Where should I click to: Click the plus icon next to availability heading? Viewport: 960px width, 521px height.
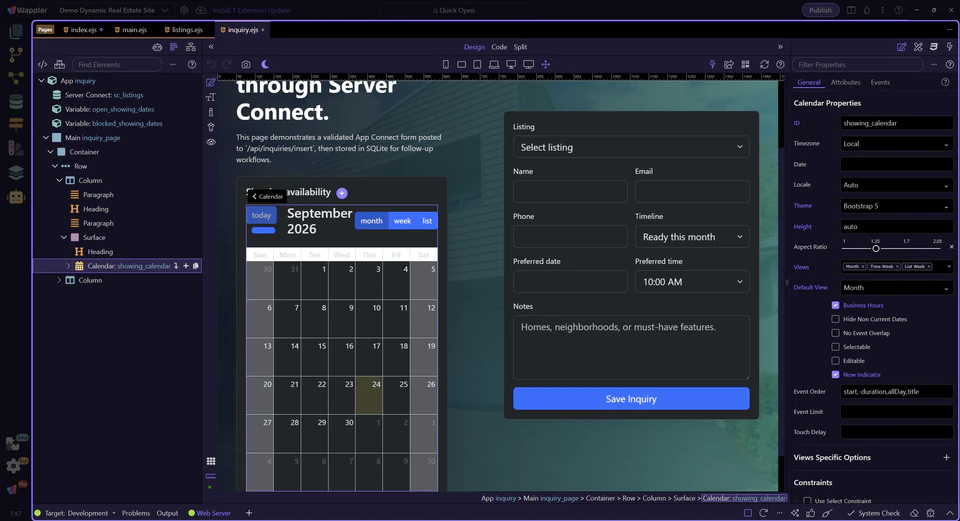coord(342,193)
